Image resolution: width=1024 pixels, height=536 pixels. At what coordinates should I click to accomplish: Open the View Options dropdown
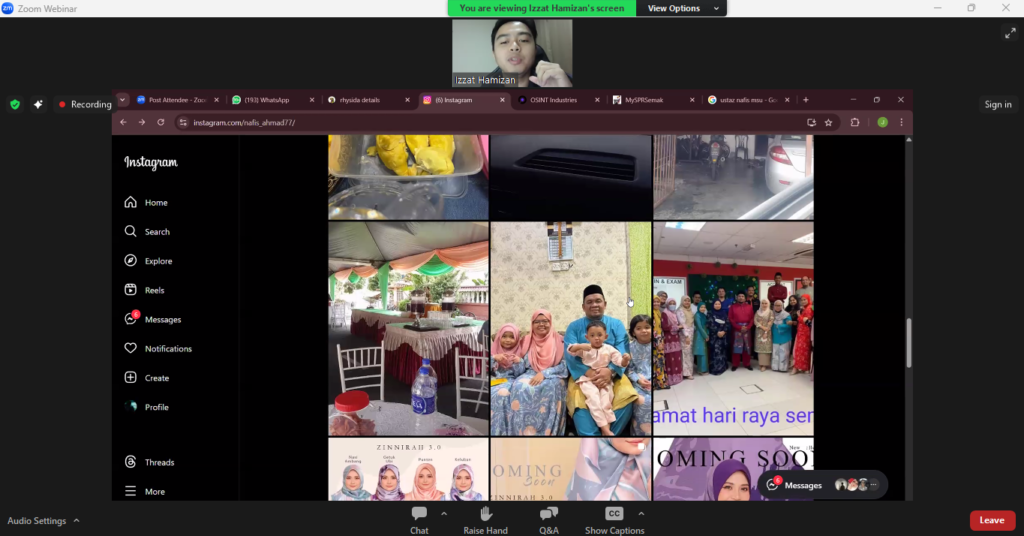[681, 8]
